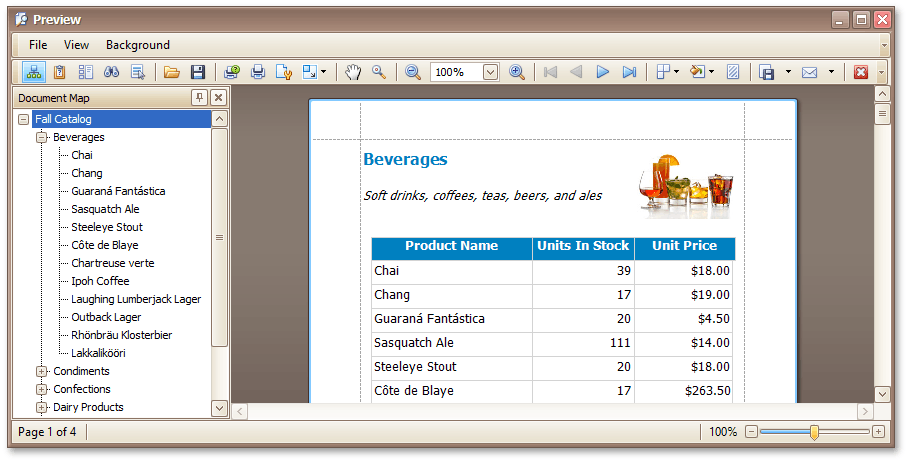Collapse the Beverages tree node
This screenshot has width=908, height=462.
coord(42,138)
